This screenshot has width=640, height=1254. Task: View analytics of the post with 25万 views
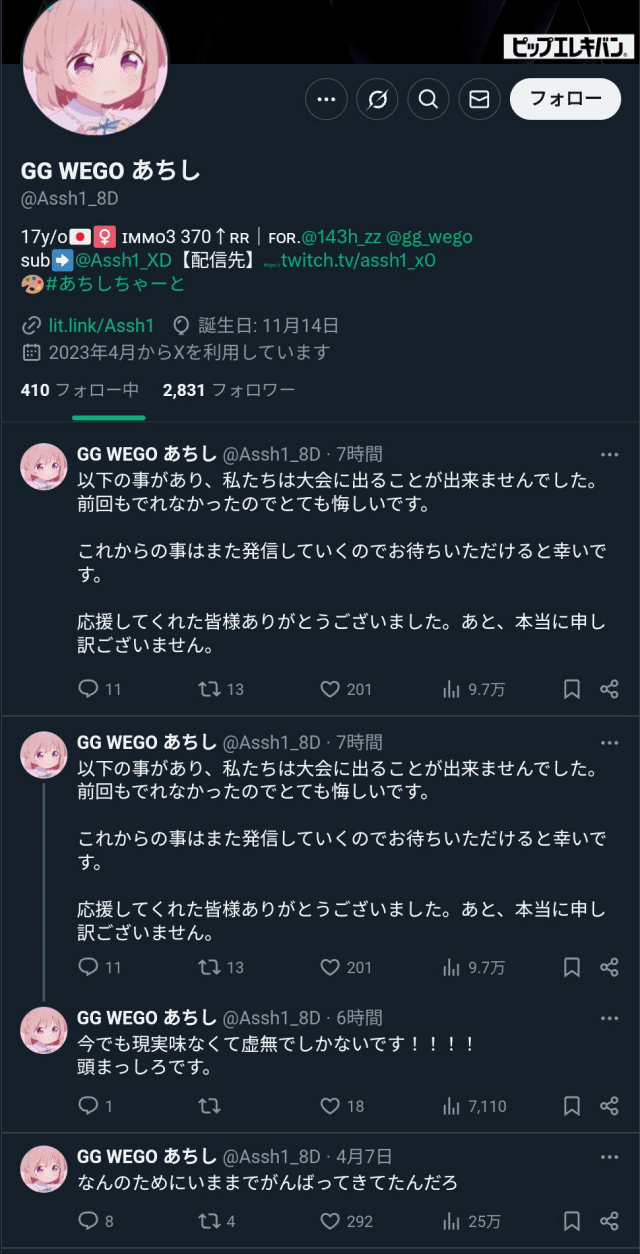click(x=472, y=1221)
